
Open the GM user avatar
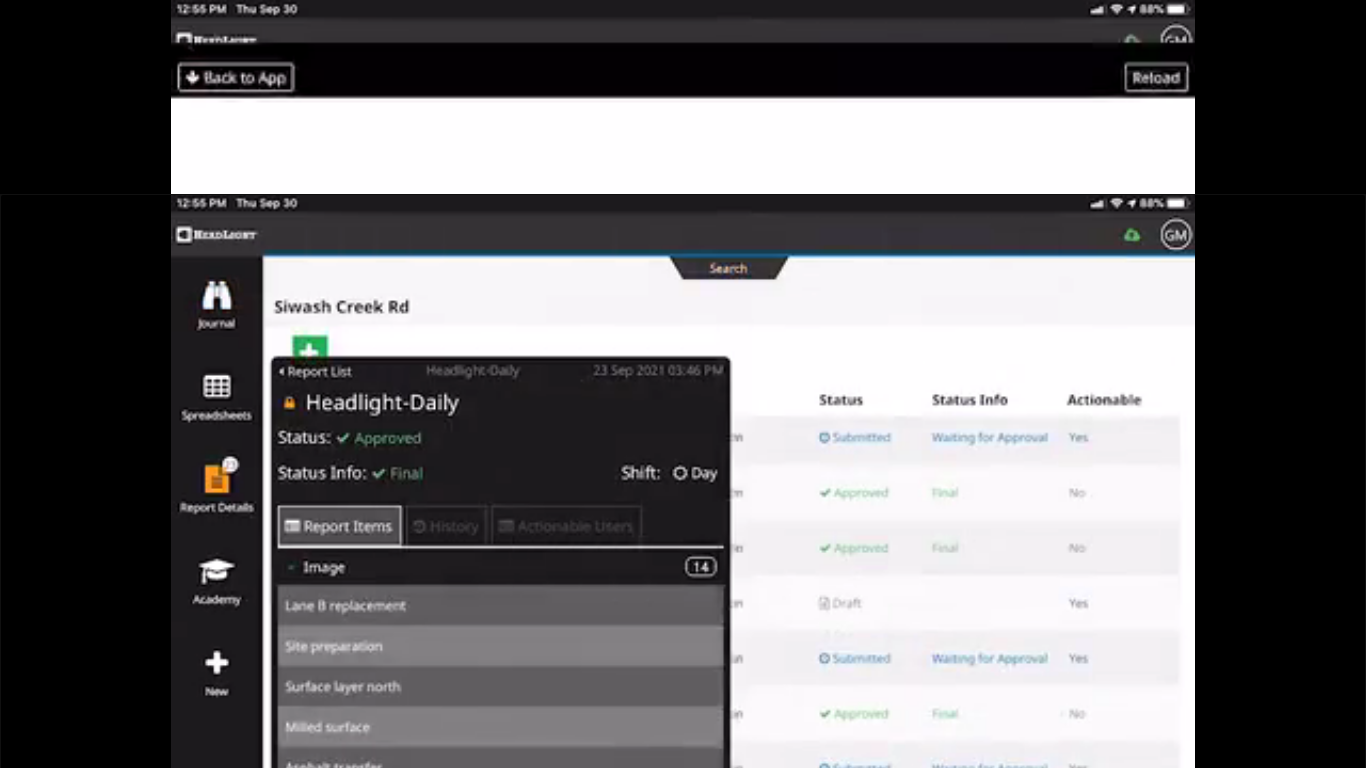coord(1175,235)
